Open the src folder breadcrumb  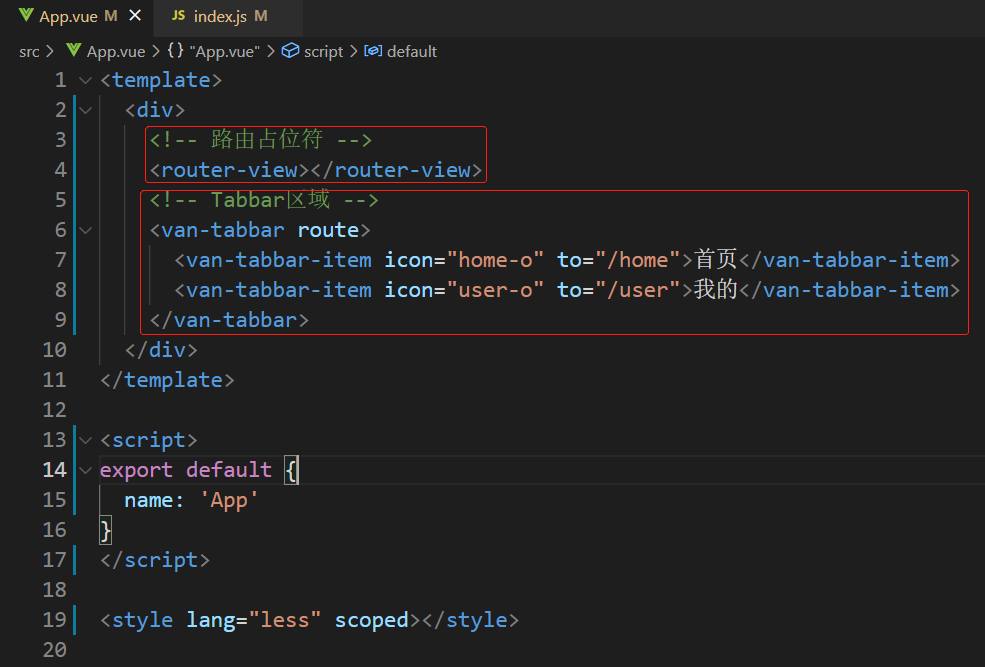coord(29,51)
